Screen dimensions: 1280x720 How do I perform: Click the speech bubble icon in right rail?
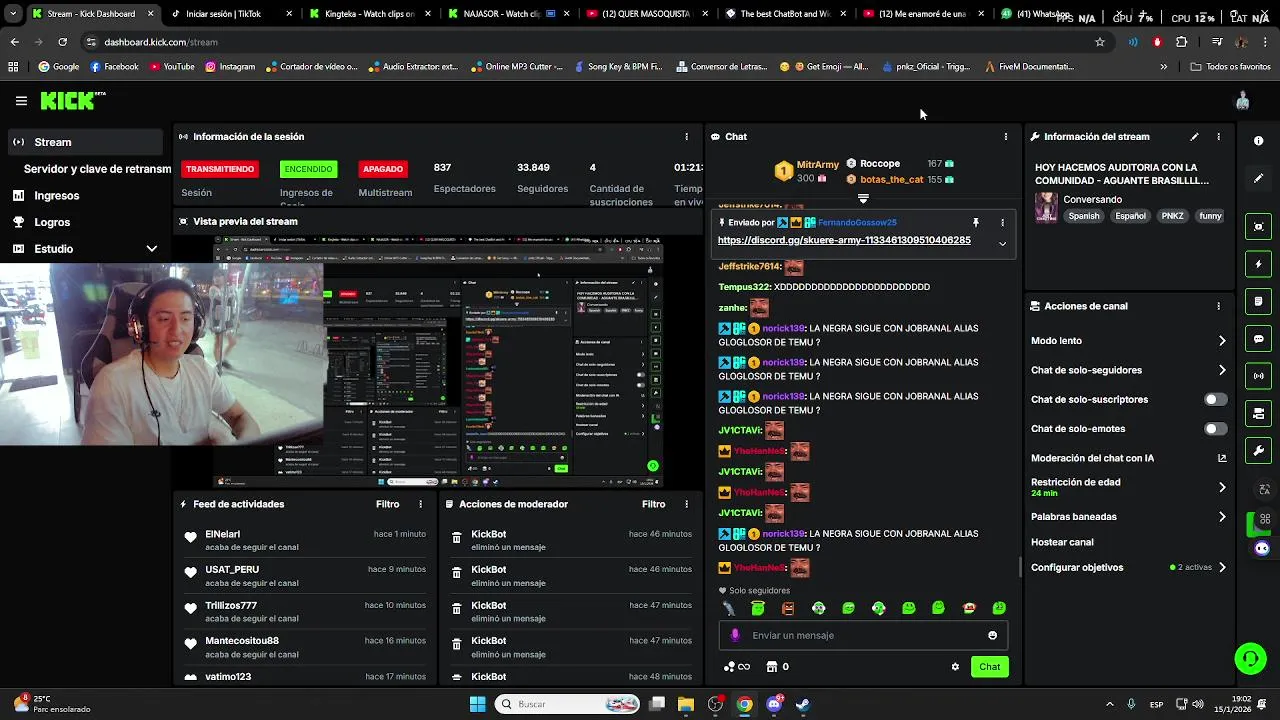point(1259,339)
